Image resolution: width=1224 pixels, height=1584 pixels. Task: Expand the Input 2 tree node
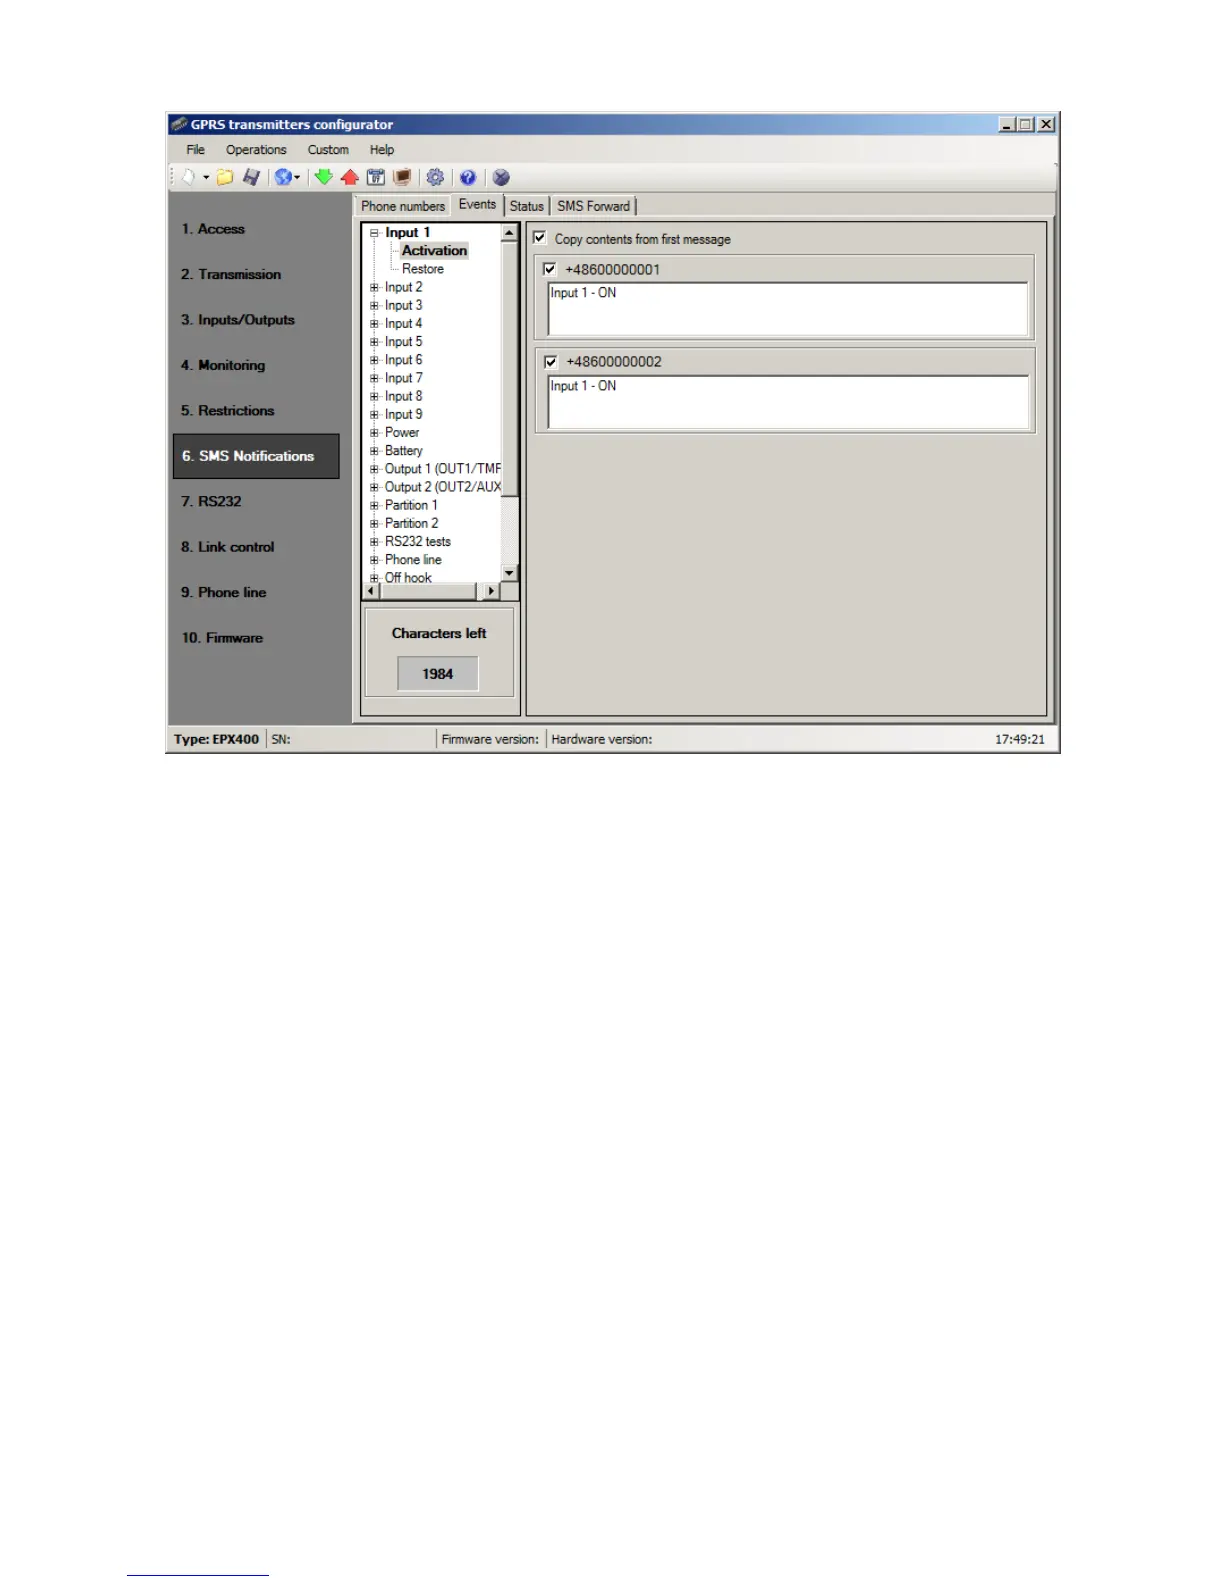[x=375, y=288]
